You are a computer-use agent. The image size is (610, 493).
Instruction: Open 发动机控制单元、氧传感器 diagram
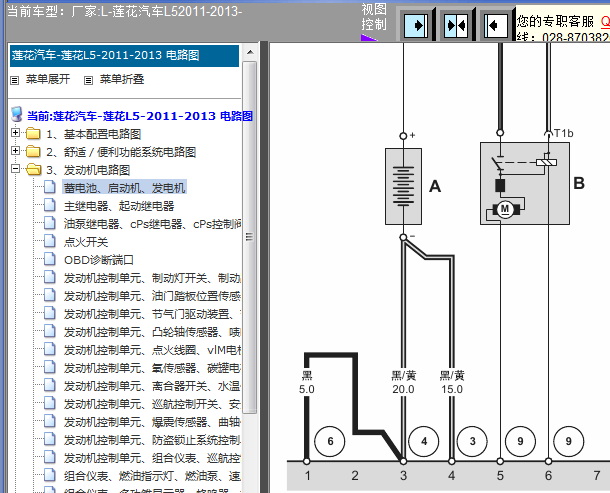click(x=152, y=368)
